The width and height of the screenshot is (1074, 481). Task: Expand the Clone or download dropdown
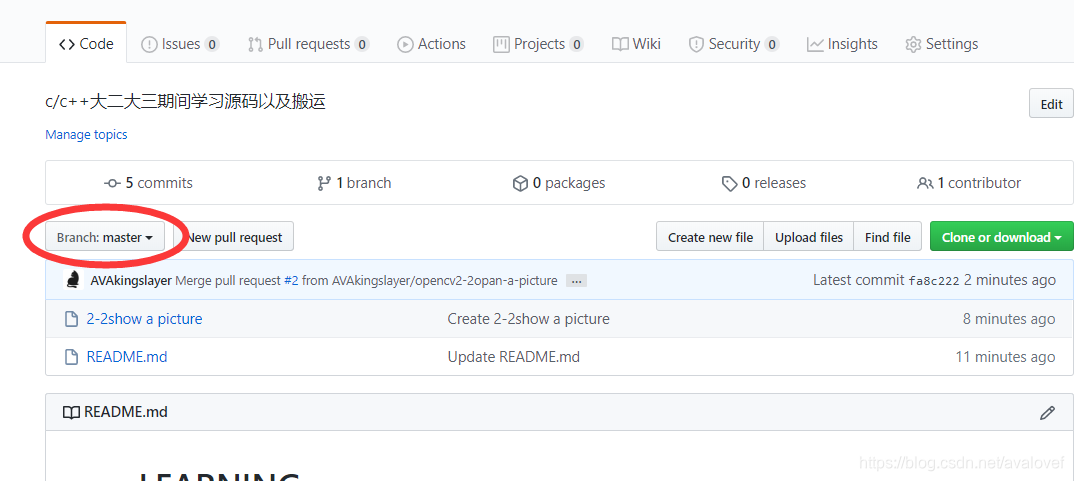[x=1001, y=237]
